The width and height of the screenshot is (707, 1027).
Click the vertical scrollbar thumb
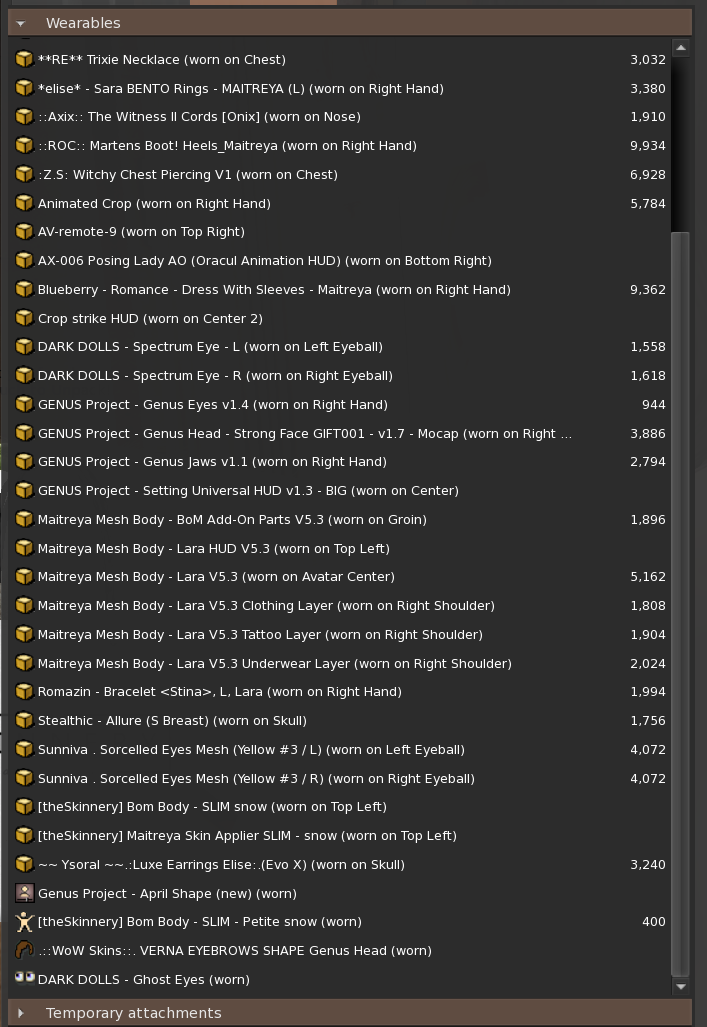pos(681,604)
